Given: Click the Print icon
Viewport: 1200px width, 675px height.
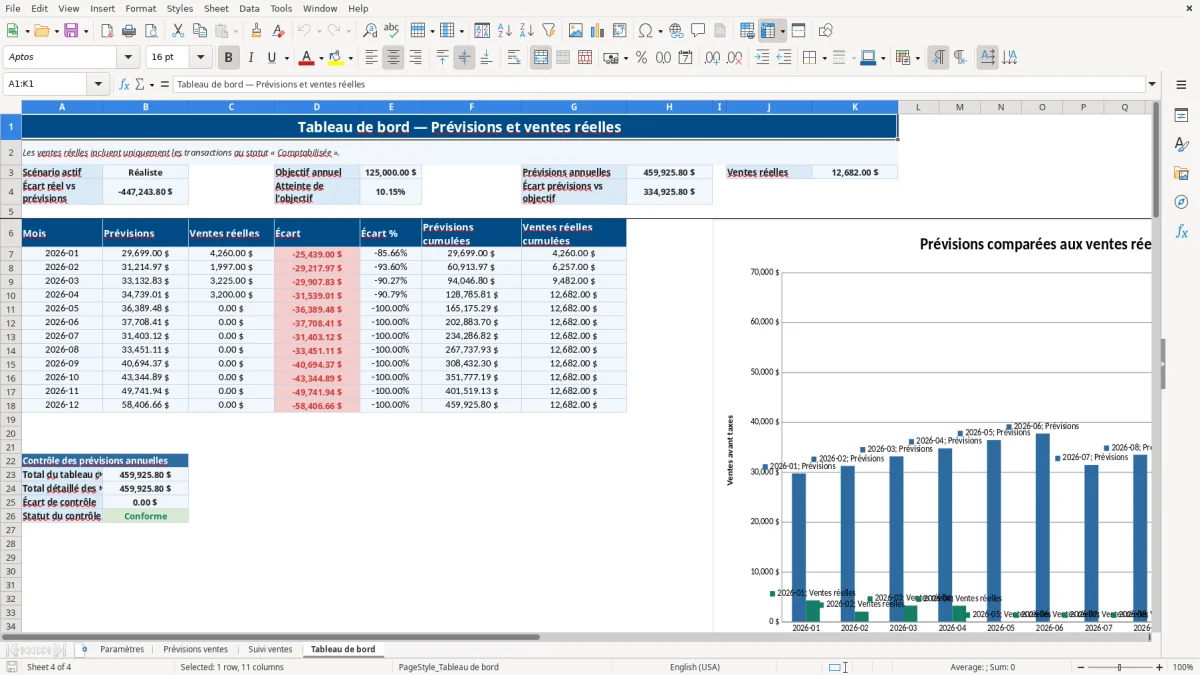Looking at the screenshot, I should point(128,31).
